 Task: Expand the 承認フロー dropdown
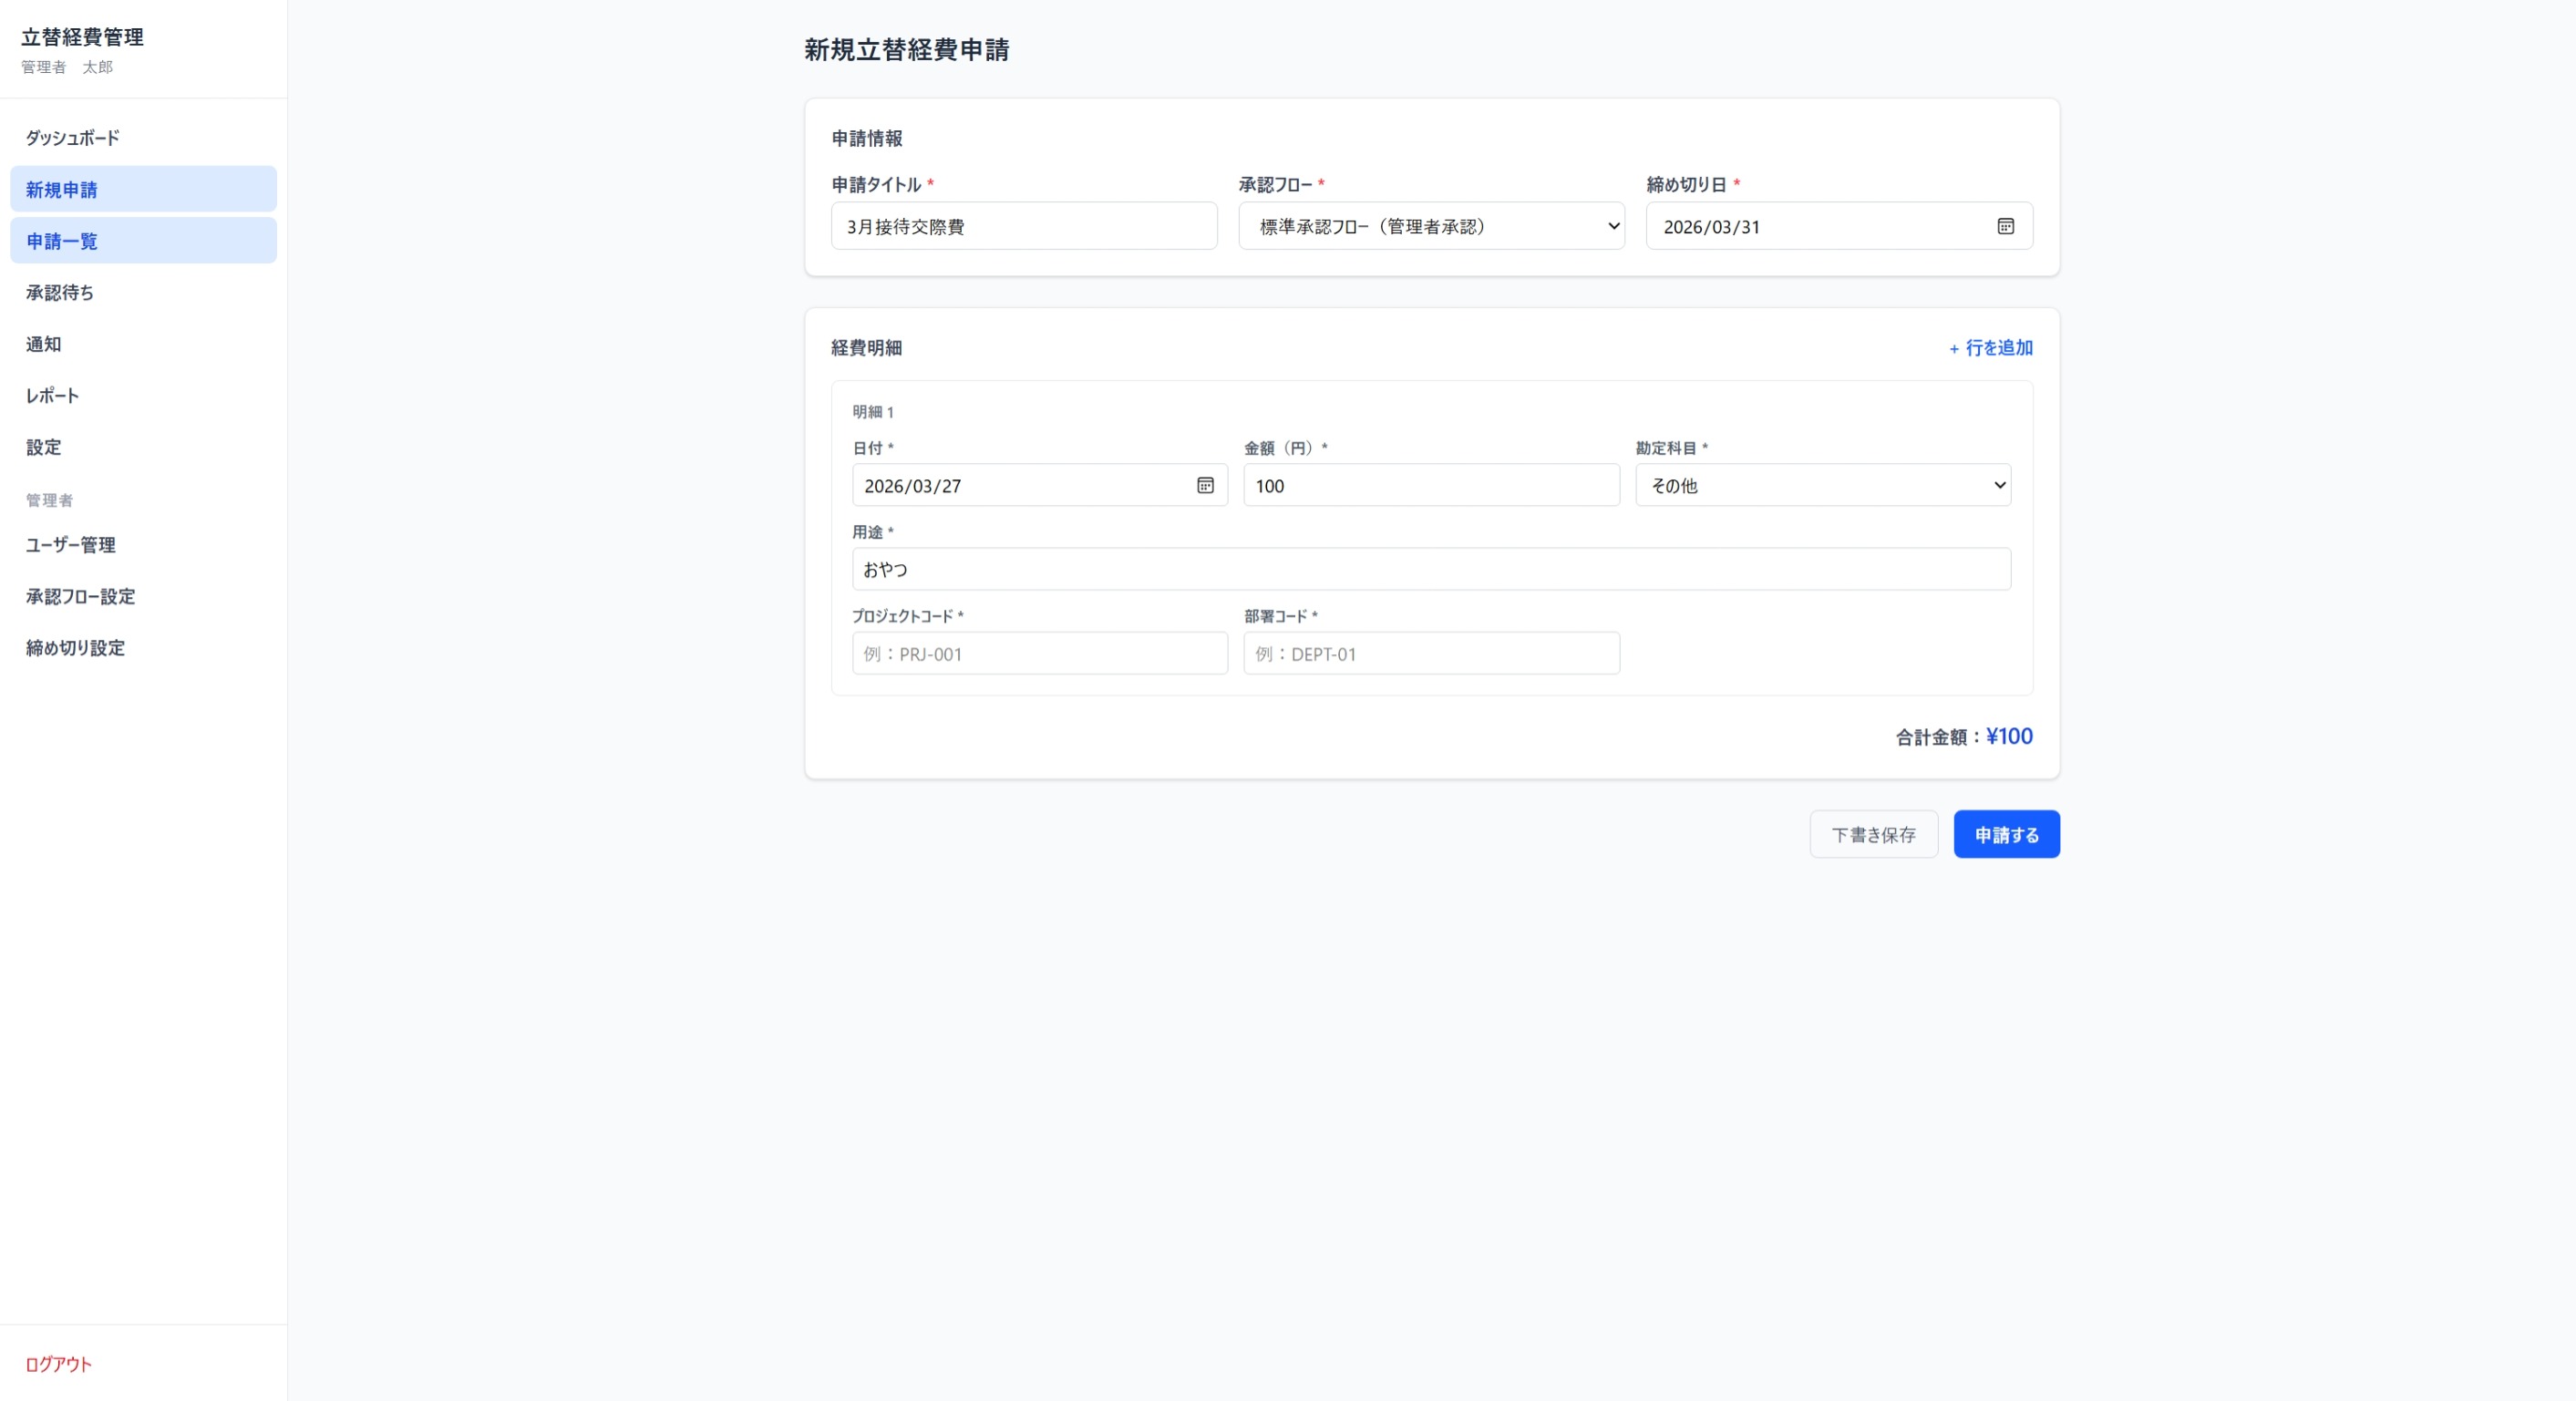coord(1430,226)
